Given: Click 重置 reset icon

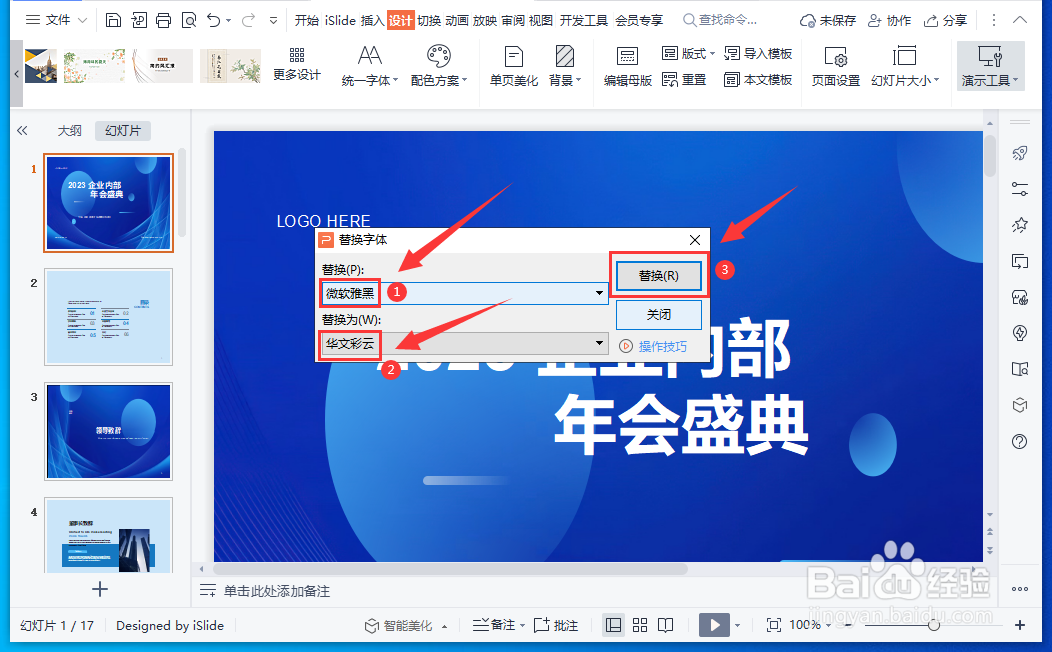Looking at the screenshot, I should 684,80.
